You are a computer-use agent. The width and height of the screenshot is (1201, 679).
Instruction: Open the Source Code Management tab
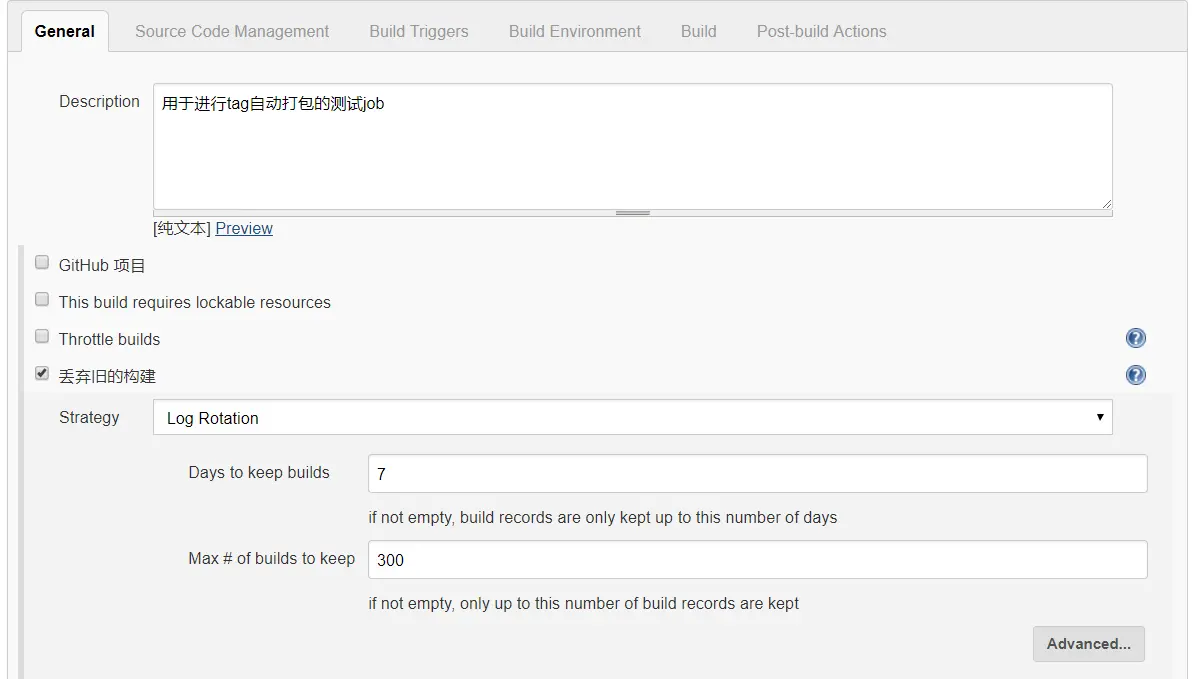tap(232, 31)
